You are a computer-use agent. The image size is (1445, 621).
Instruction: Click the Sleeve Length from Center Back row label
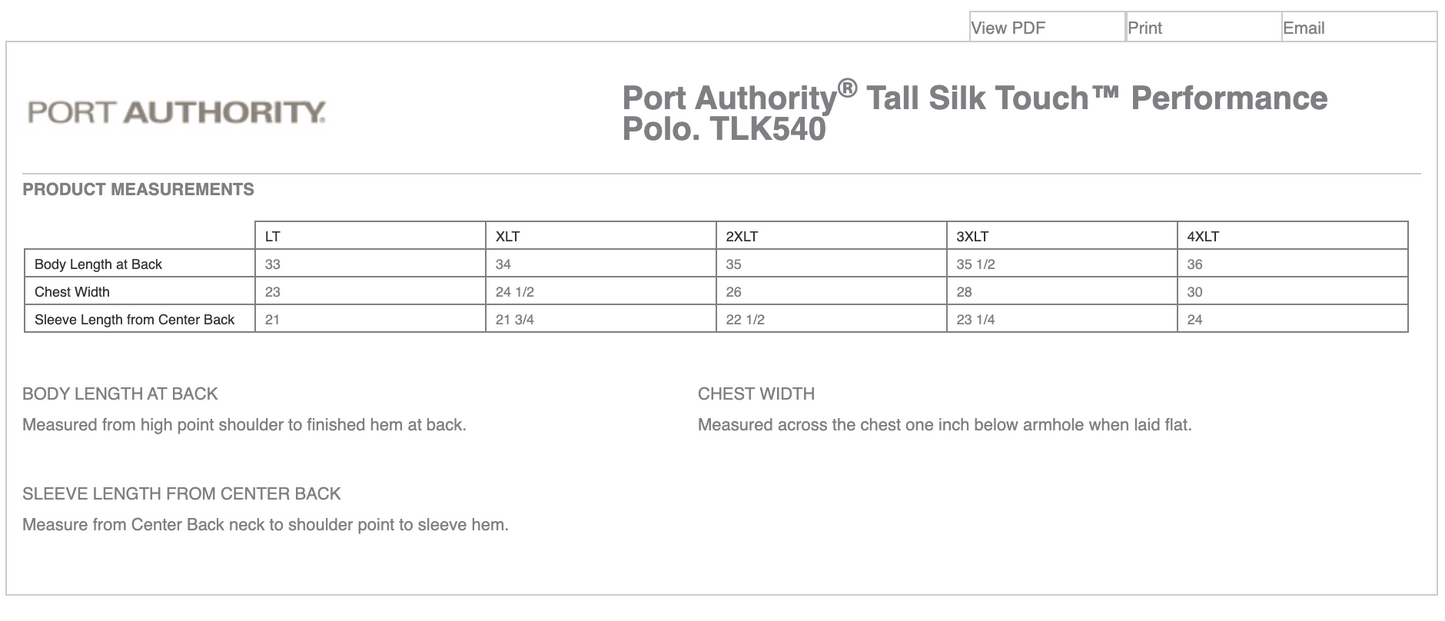[x=134, y=319]
